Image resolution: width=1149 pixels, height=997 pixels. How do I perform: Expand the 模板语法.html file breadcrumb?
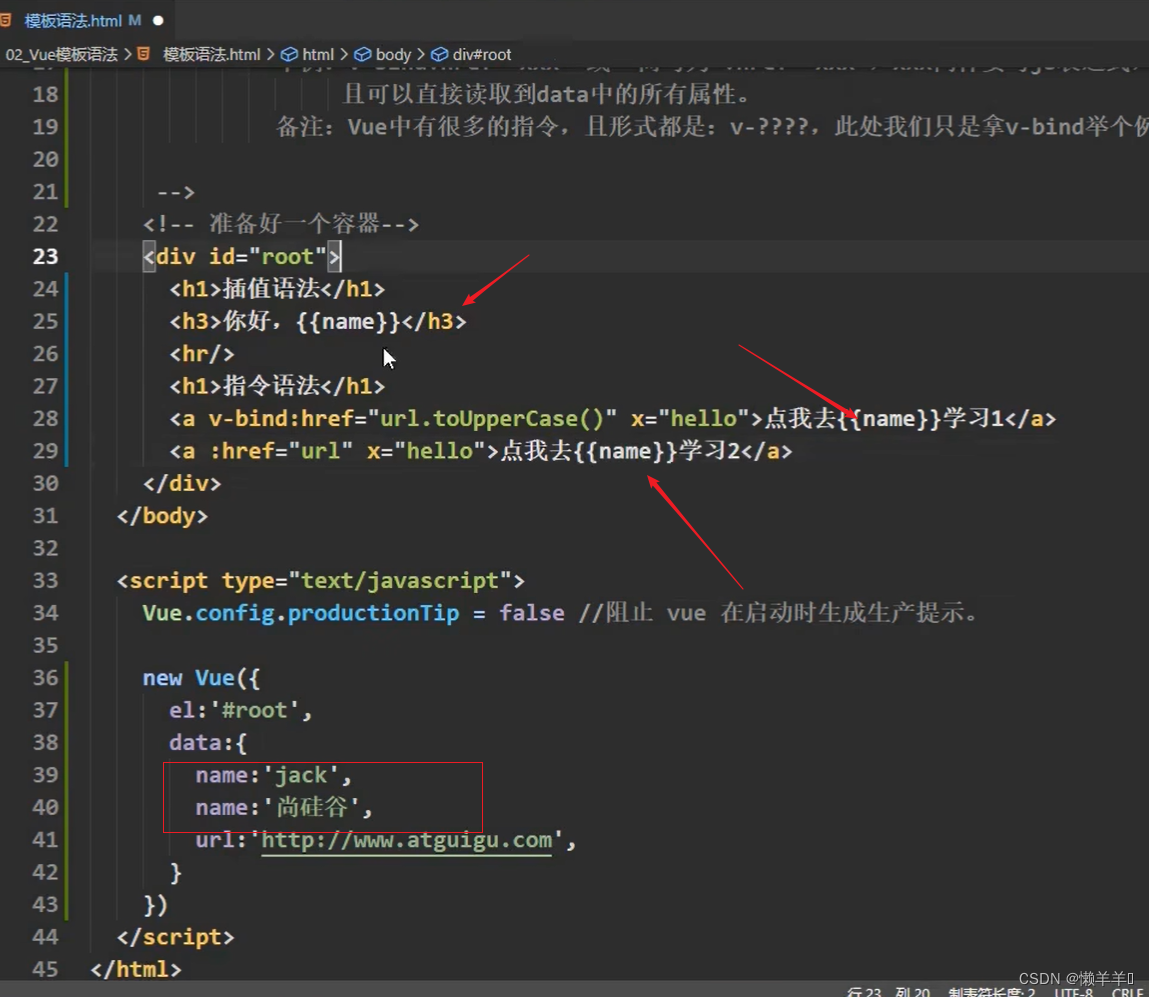(x=211, y=54)
